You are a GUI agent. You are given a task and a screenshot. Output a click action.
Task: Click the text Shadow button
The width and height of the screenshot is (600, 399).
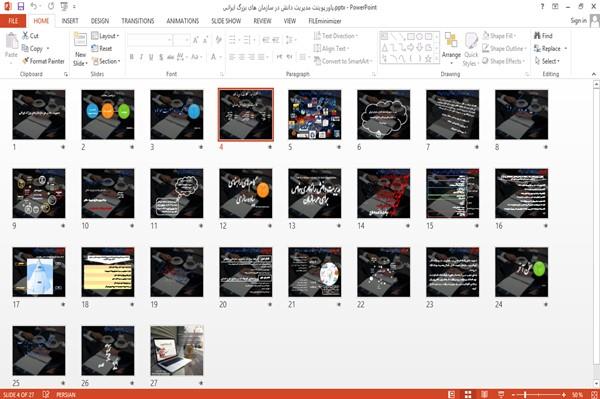click(x=161, y=57)
